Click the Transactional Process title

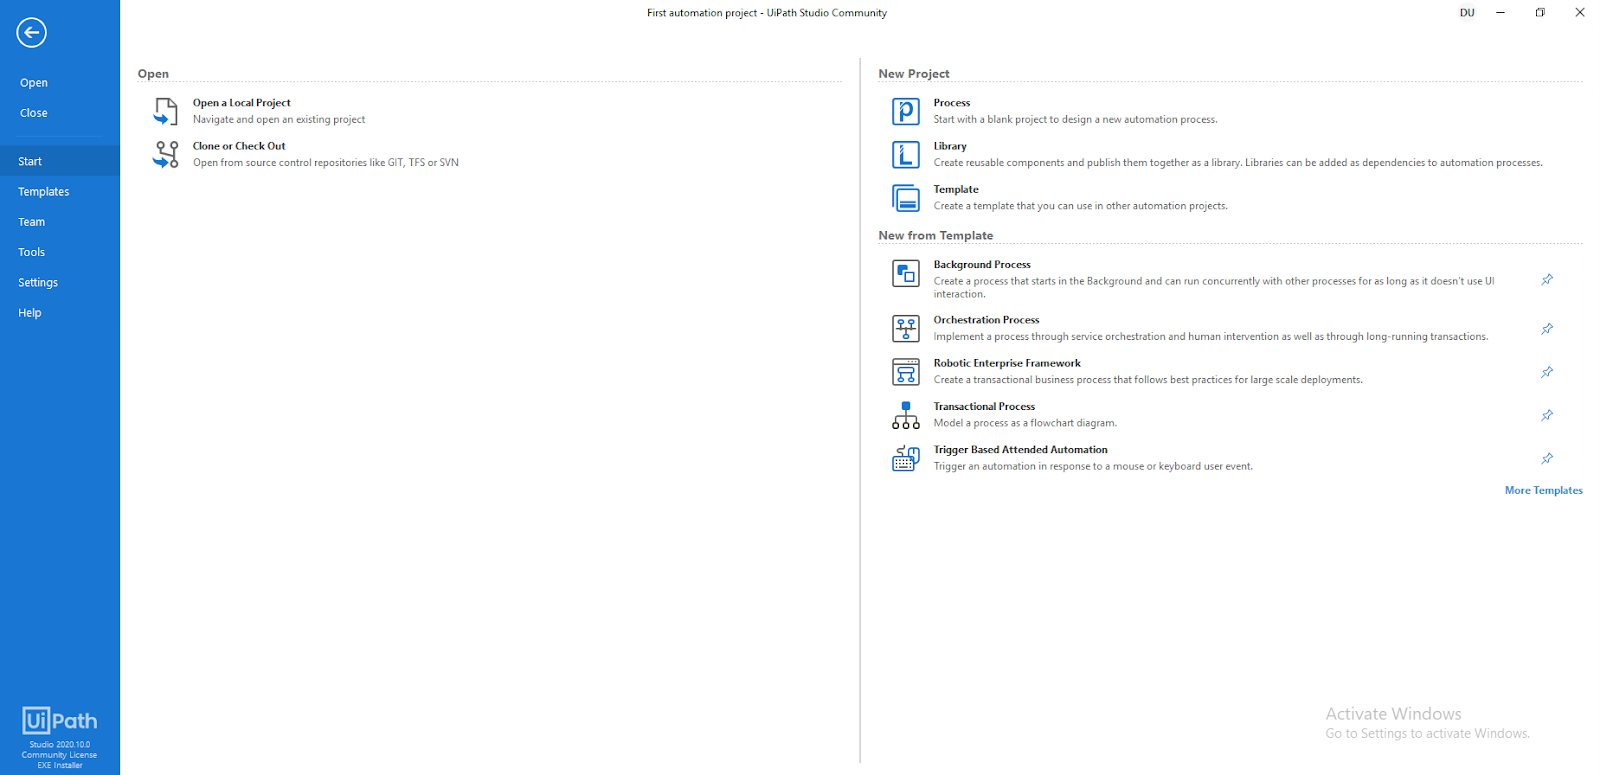[x=984, y=407]
